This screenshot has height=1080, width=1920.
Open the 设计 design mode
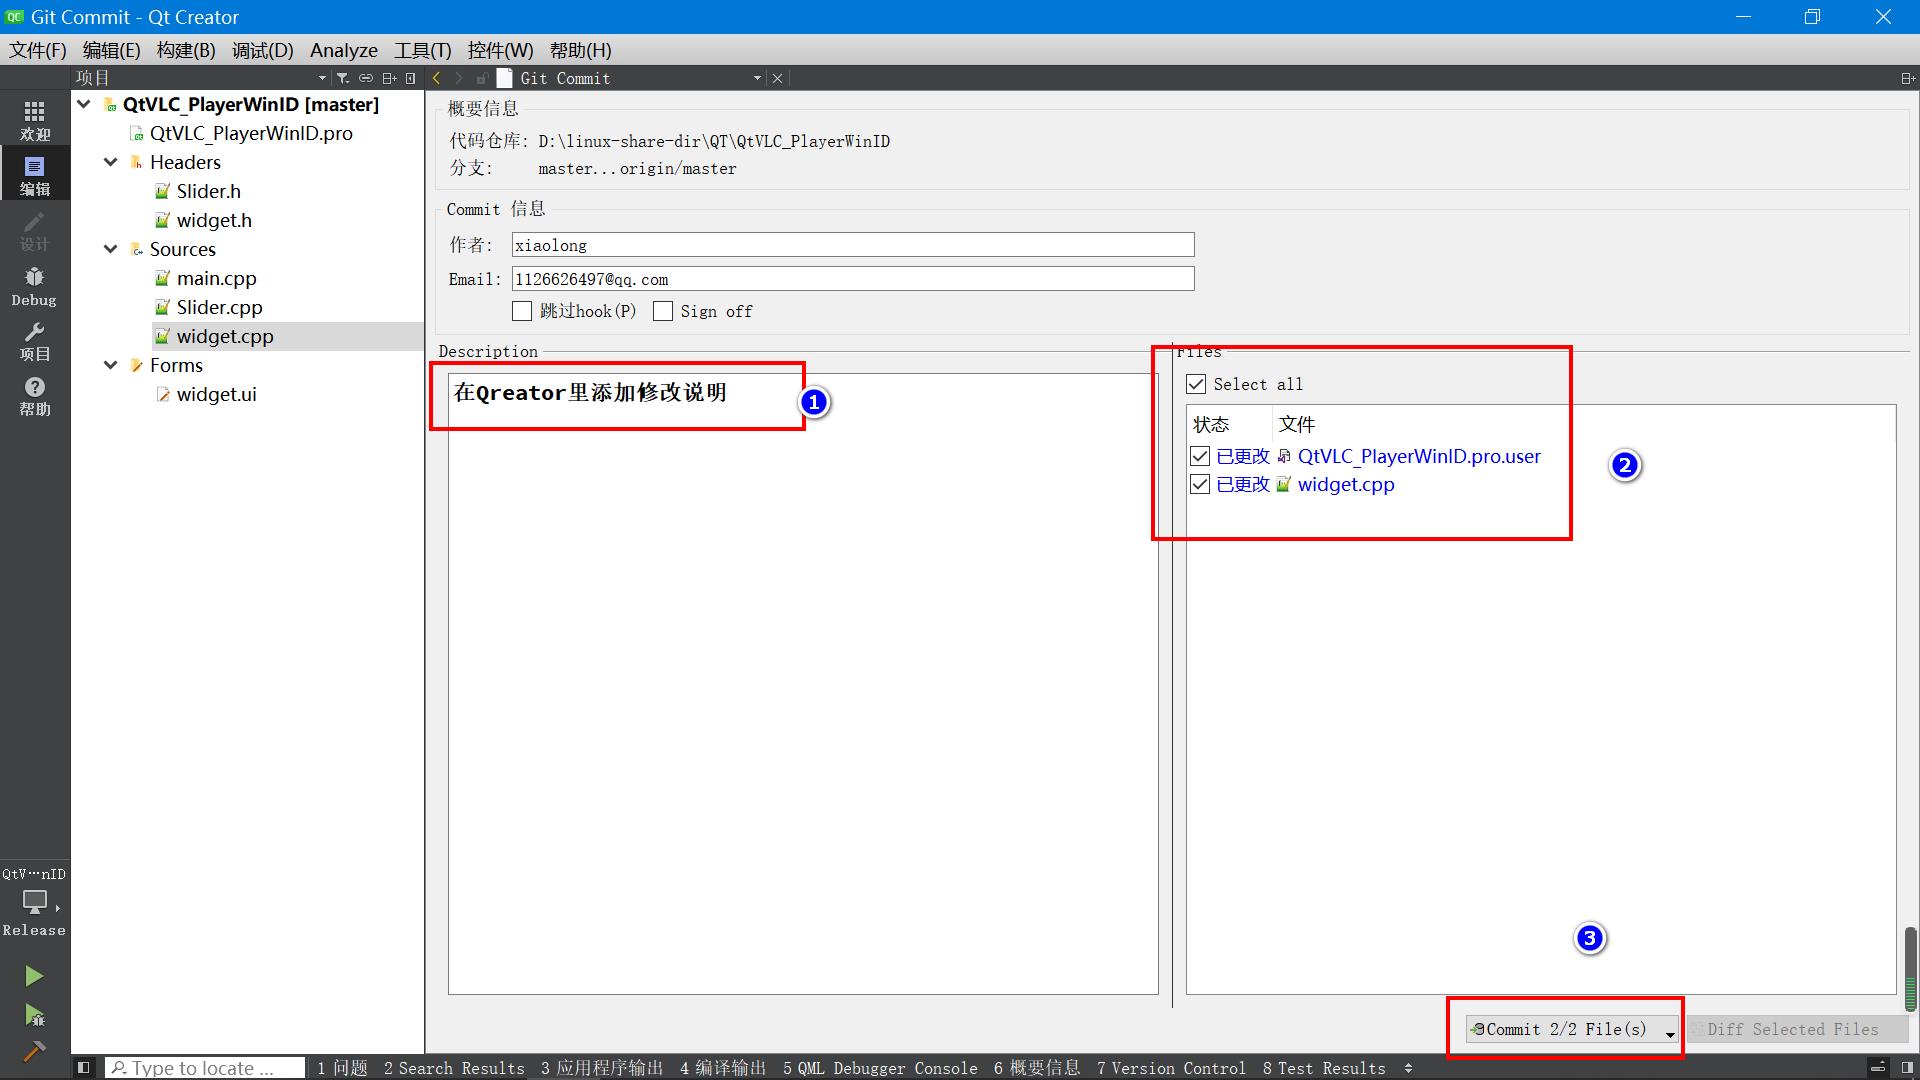(x=34, y=230)
